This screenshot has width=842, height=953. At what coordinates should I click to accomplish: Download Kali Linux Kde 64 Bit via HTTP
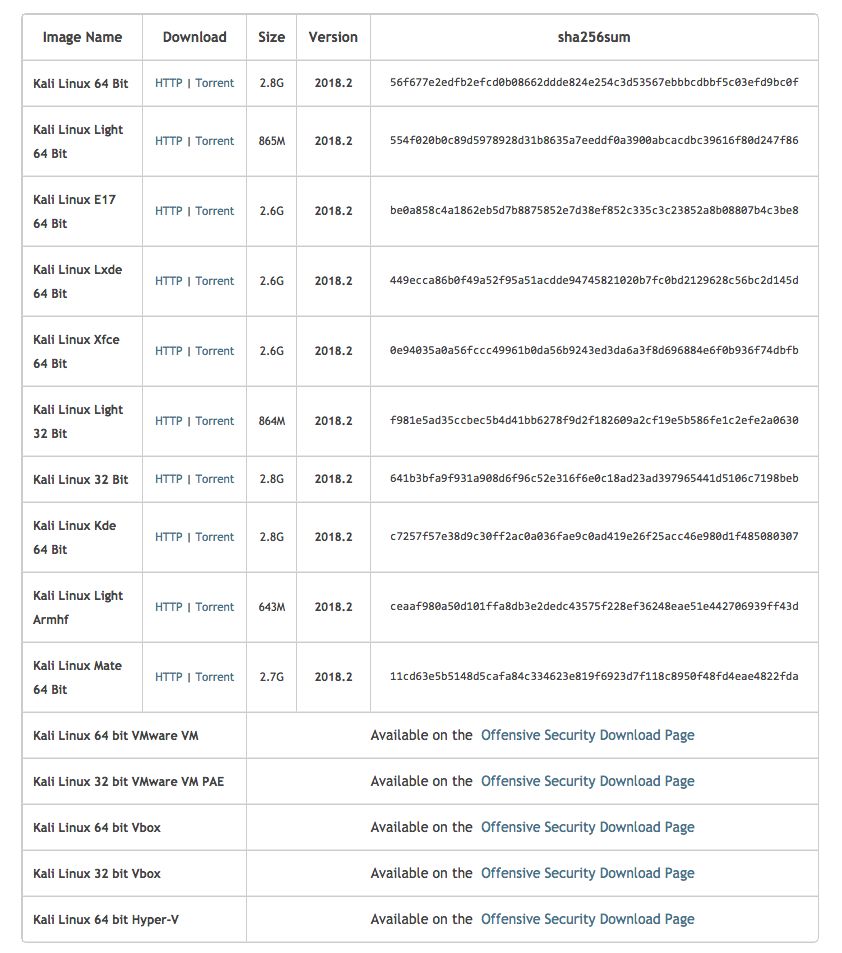pos(168,537)
